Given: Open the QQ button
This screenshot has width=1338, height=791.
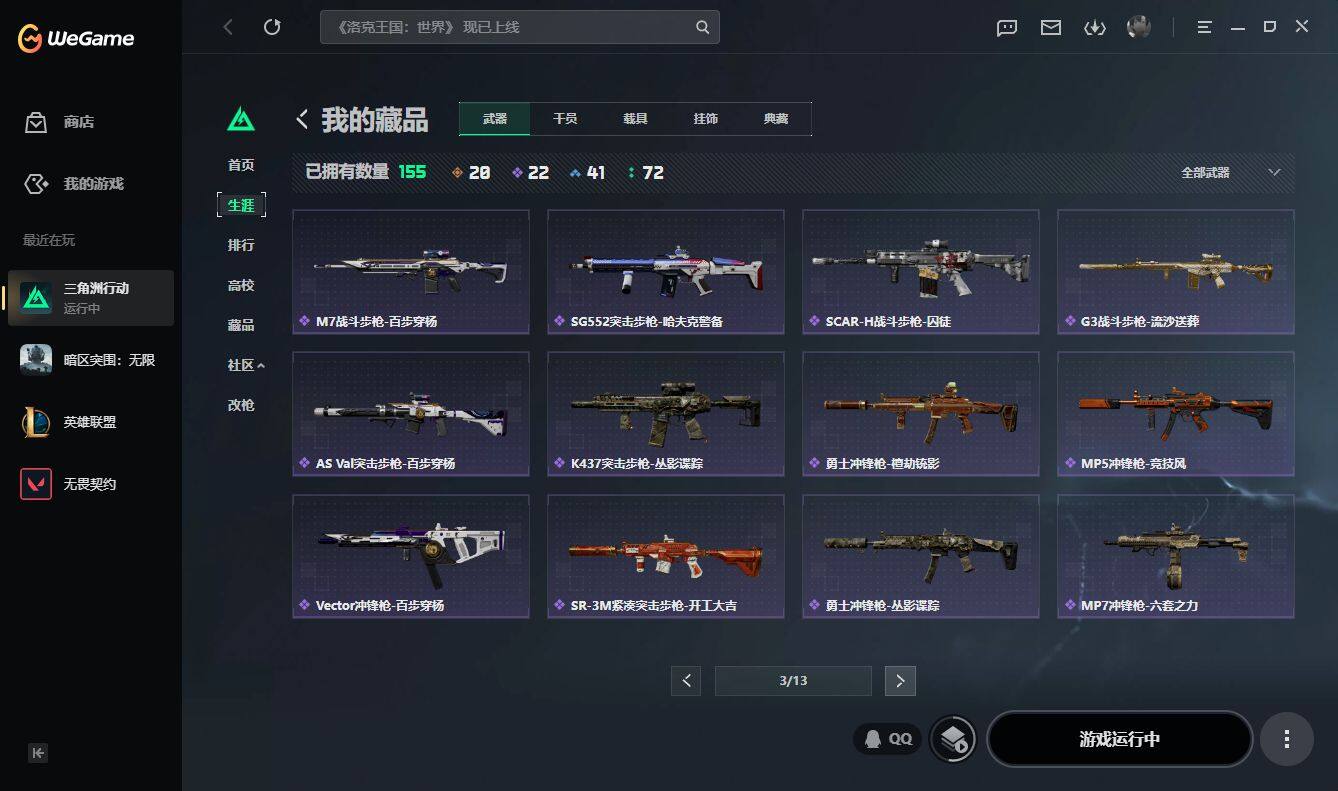Looking at the screenshot, I should pos(888,739).
